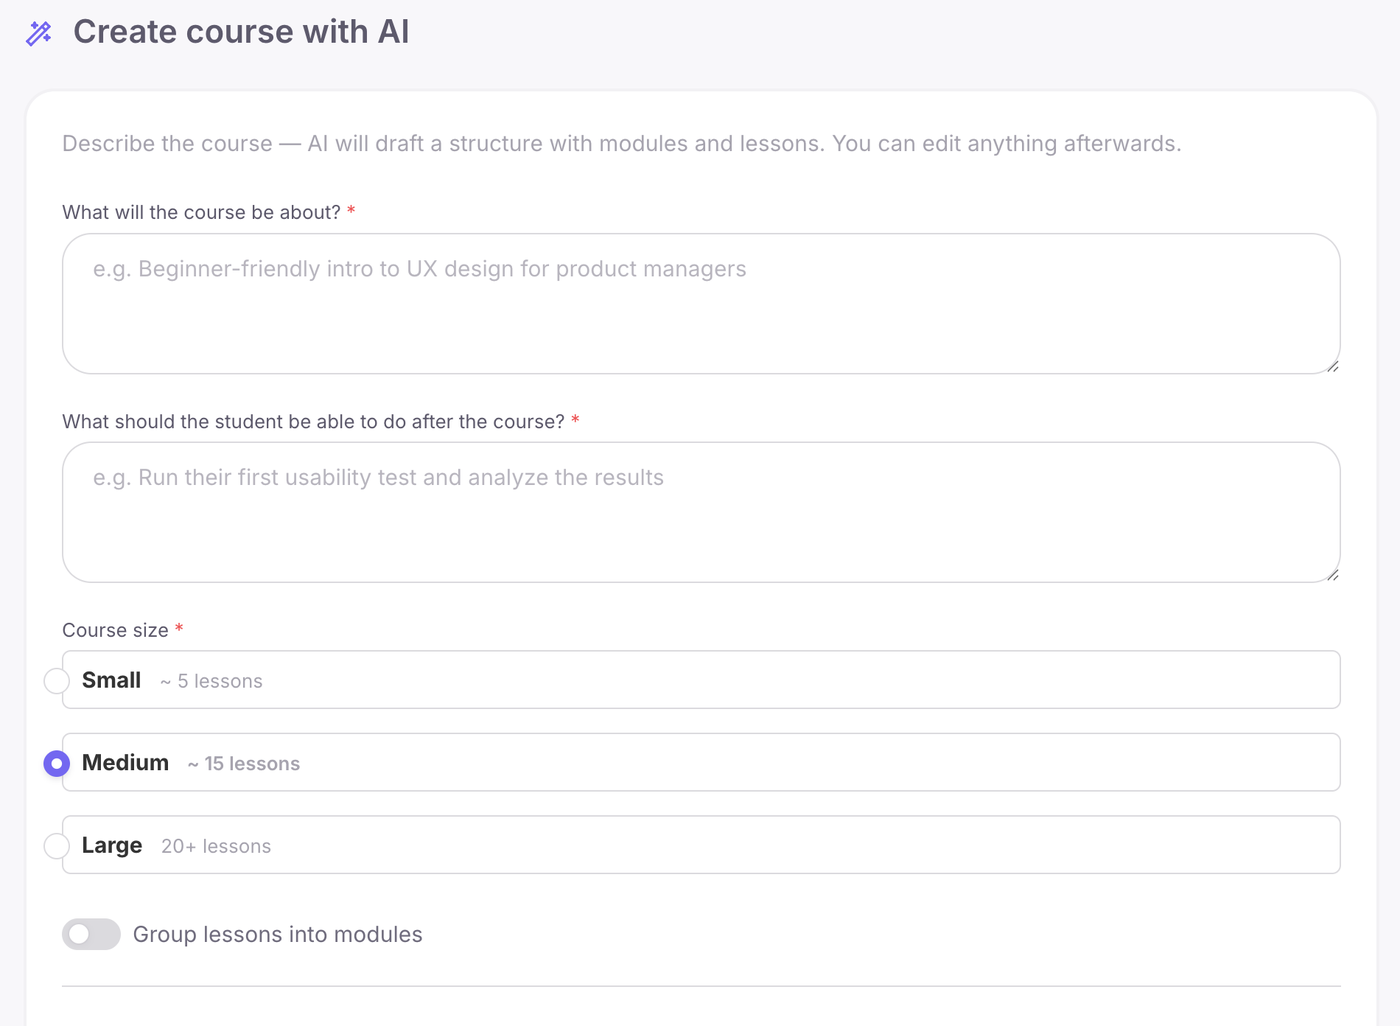Screen dimensions: 1400x1026
Task: Click the Medium ~15 lessons option card
Action: [701, 762]
